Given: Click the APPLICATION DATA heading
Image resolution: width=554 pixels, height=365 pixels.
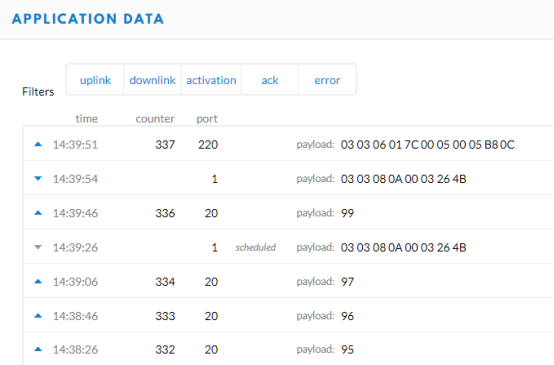Looking at the screenshot, I should tap(88, 19).
